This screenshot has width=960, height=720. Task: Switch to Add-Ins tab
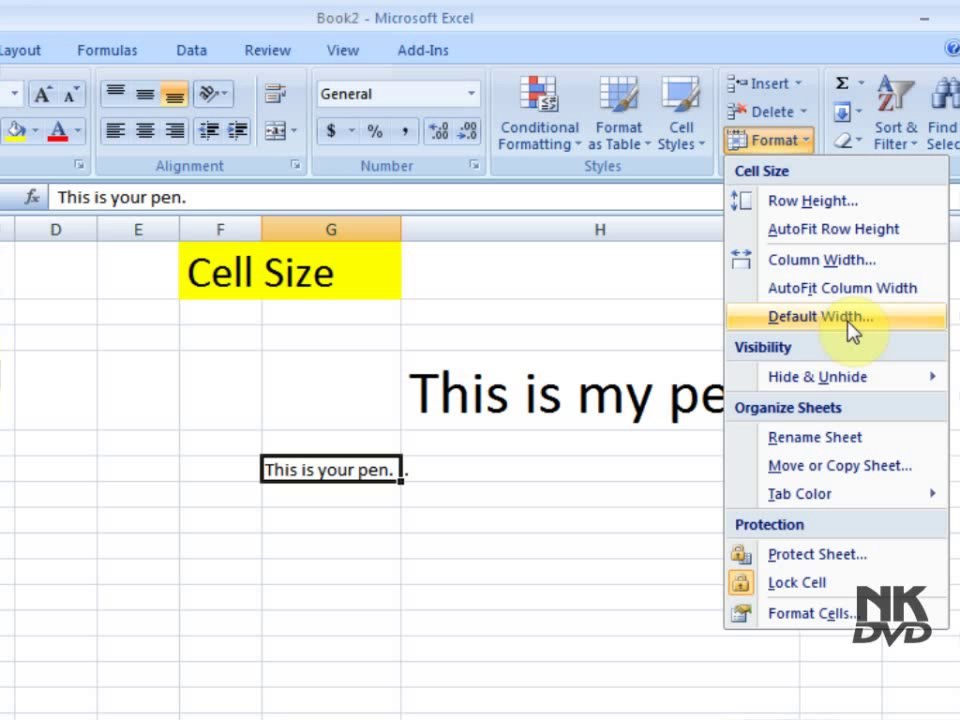(x=423, y=50)
